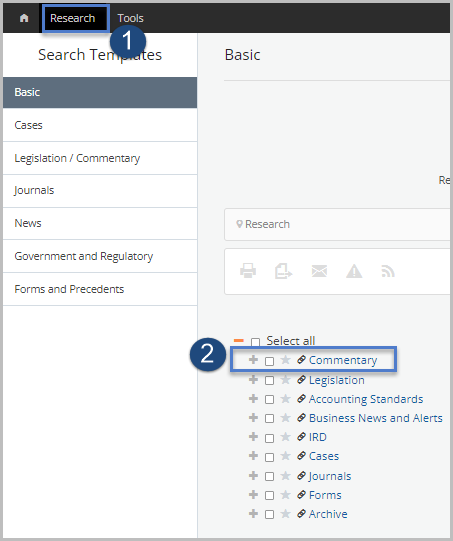Click link icon beside Accounting Standards

click(x=301, y=399)
